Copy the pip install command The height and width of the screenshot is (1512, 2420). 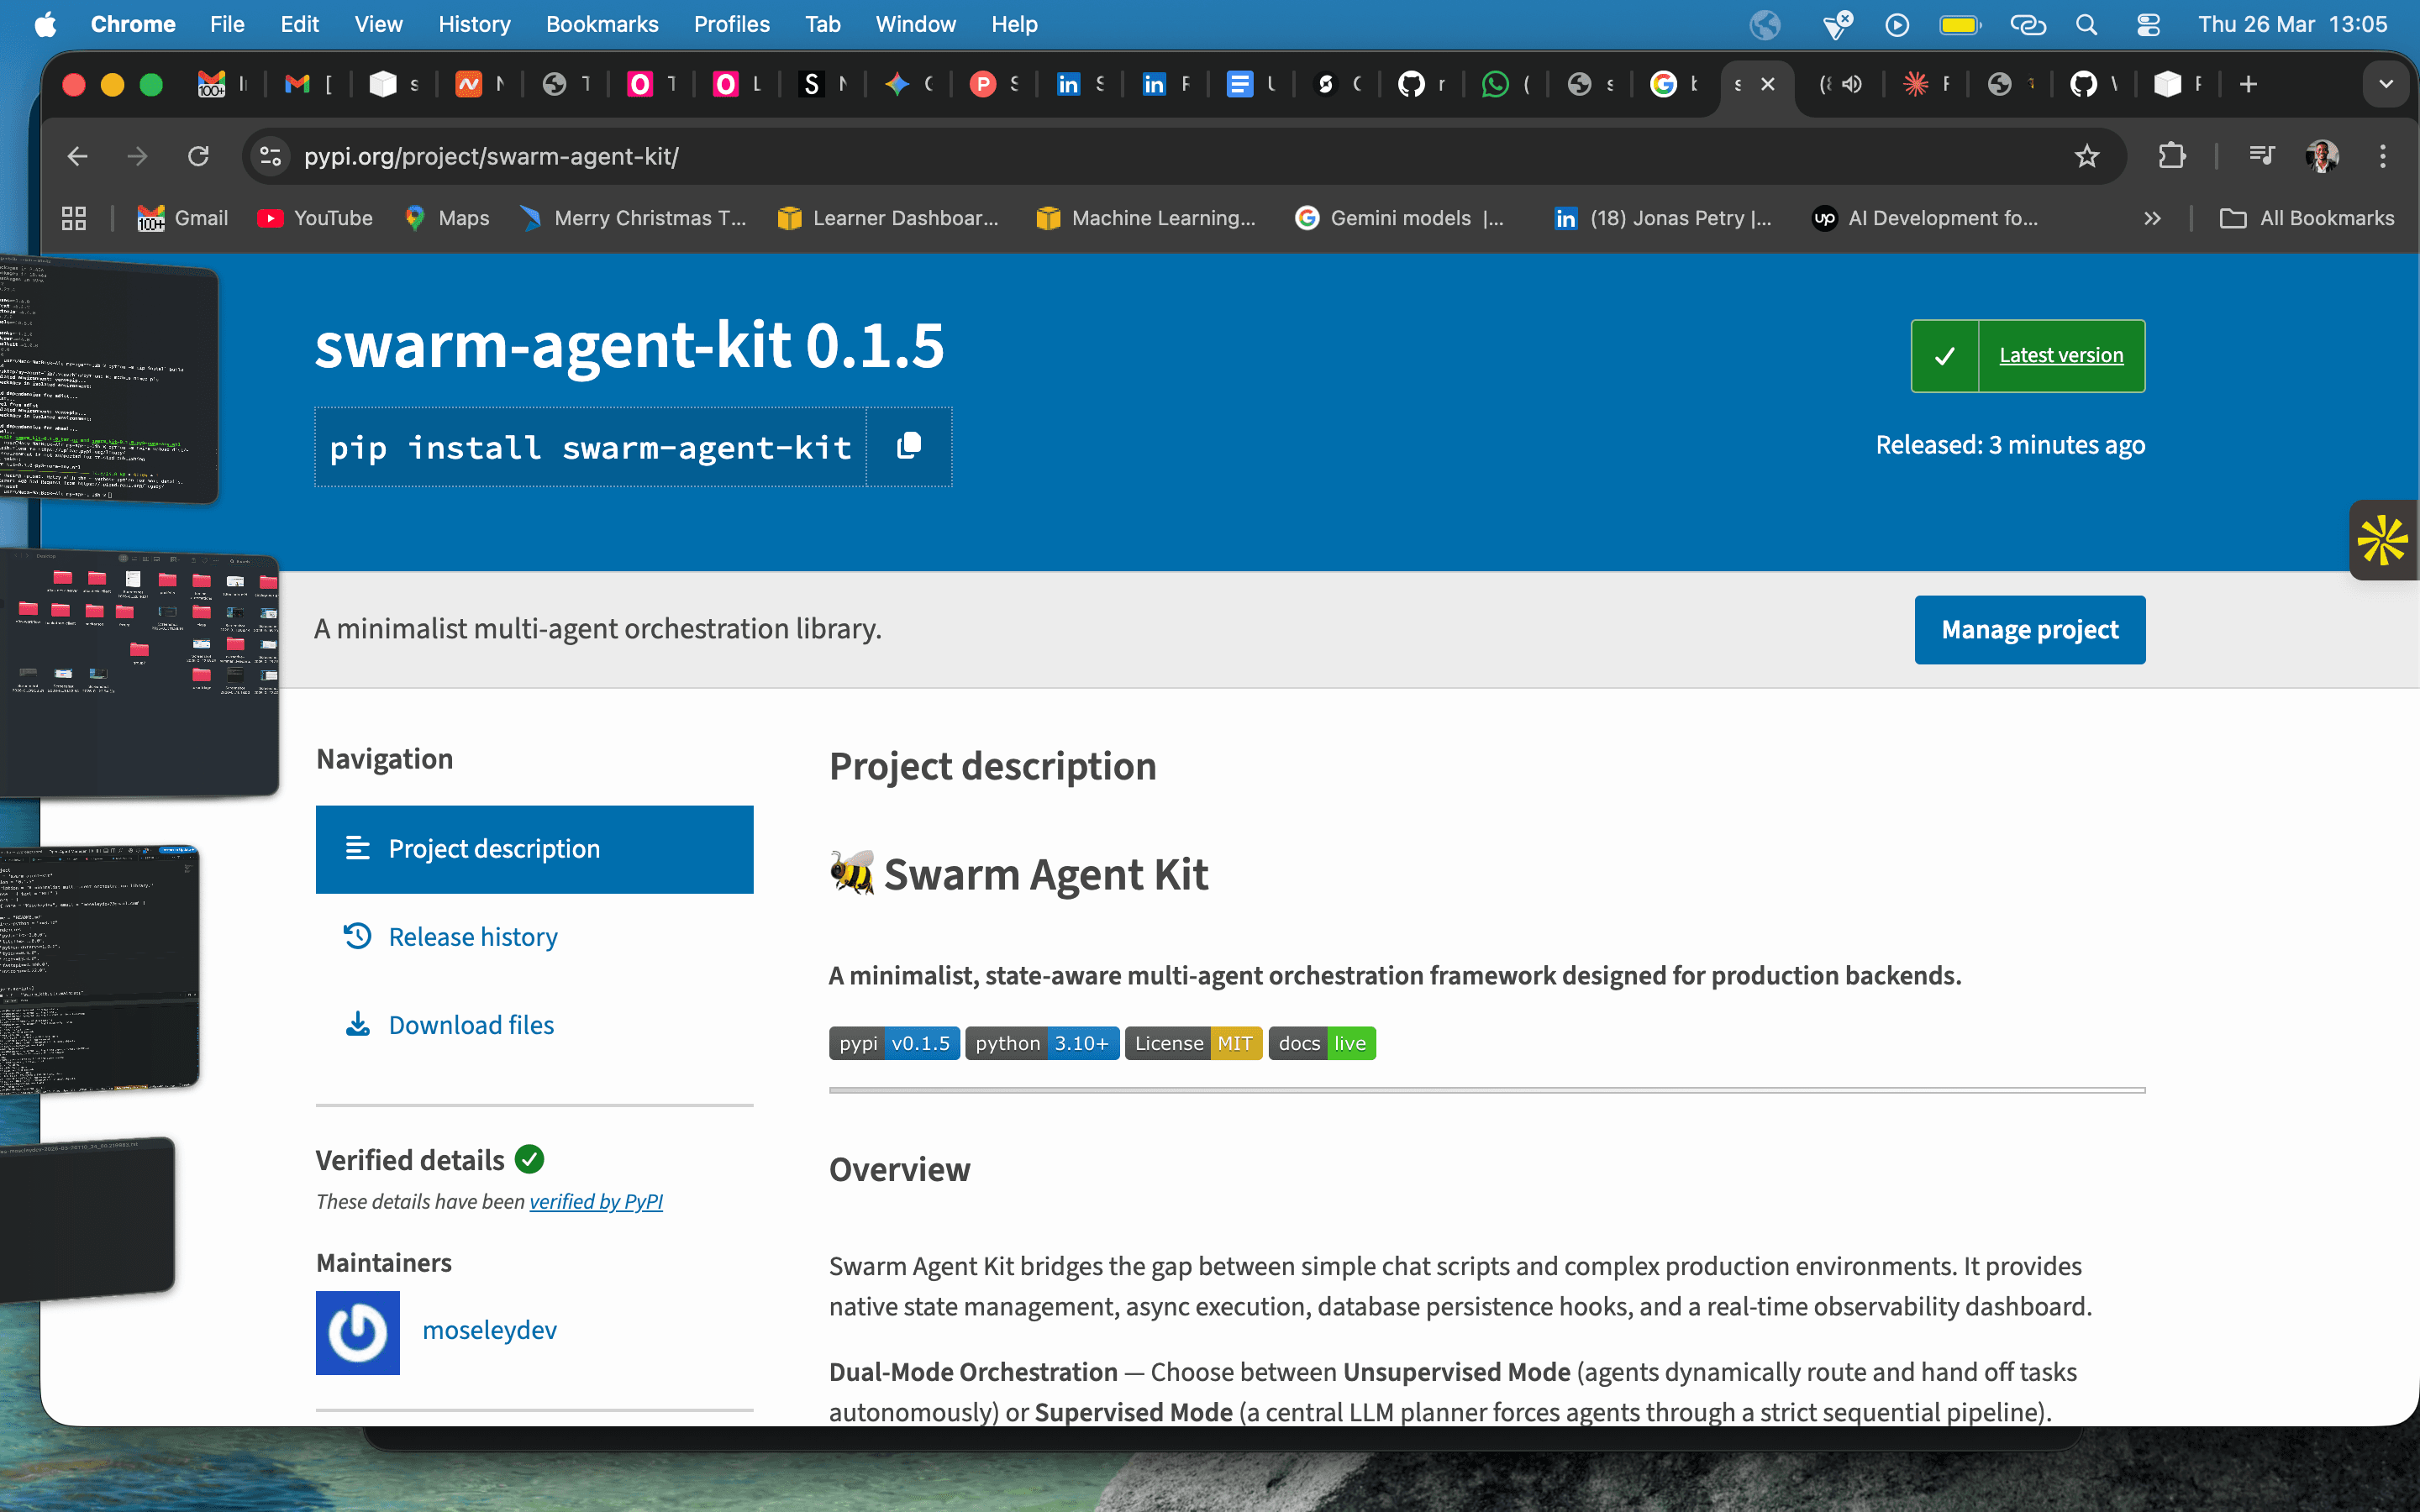908,446
